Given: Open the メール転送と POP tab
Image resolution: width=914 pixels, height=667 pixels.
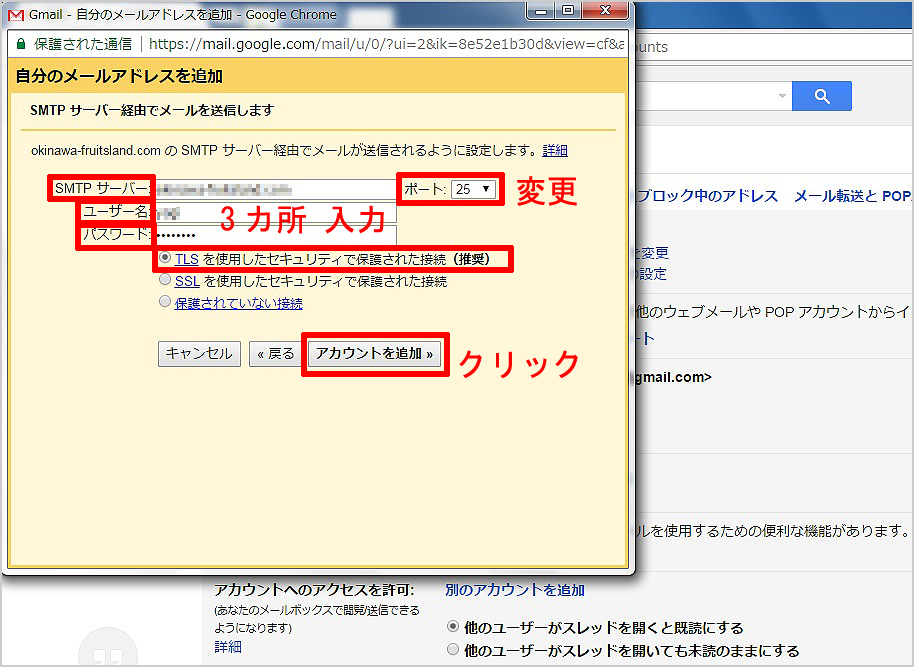Looking at the screenshot, I should point(852,196).
